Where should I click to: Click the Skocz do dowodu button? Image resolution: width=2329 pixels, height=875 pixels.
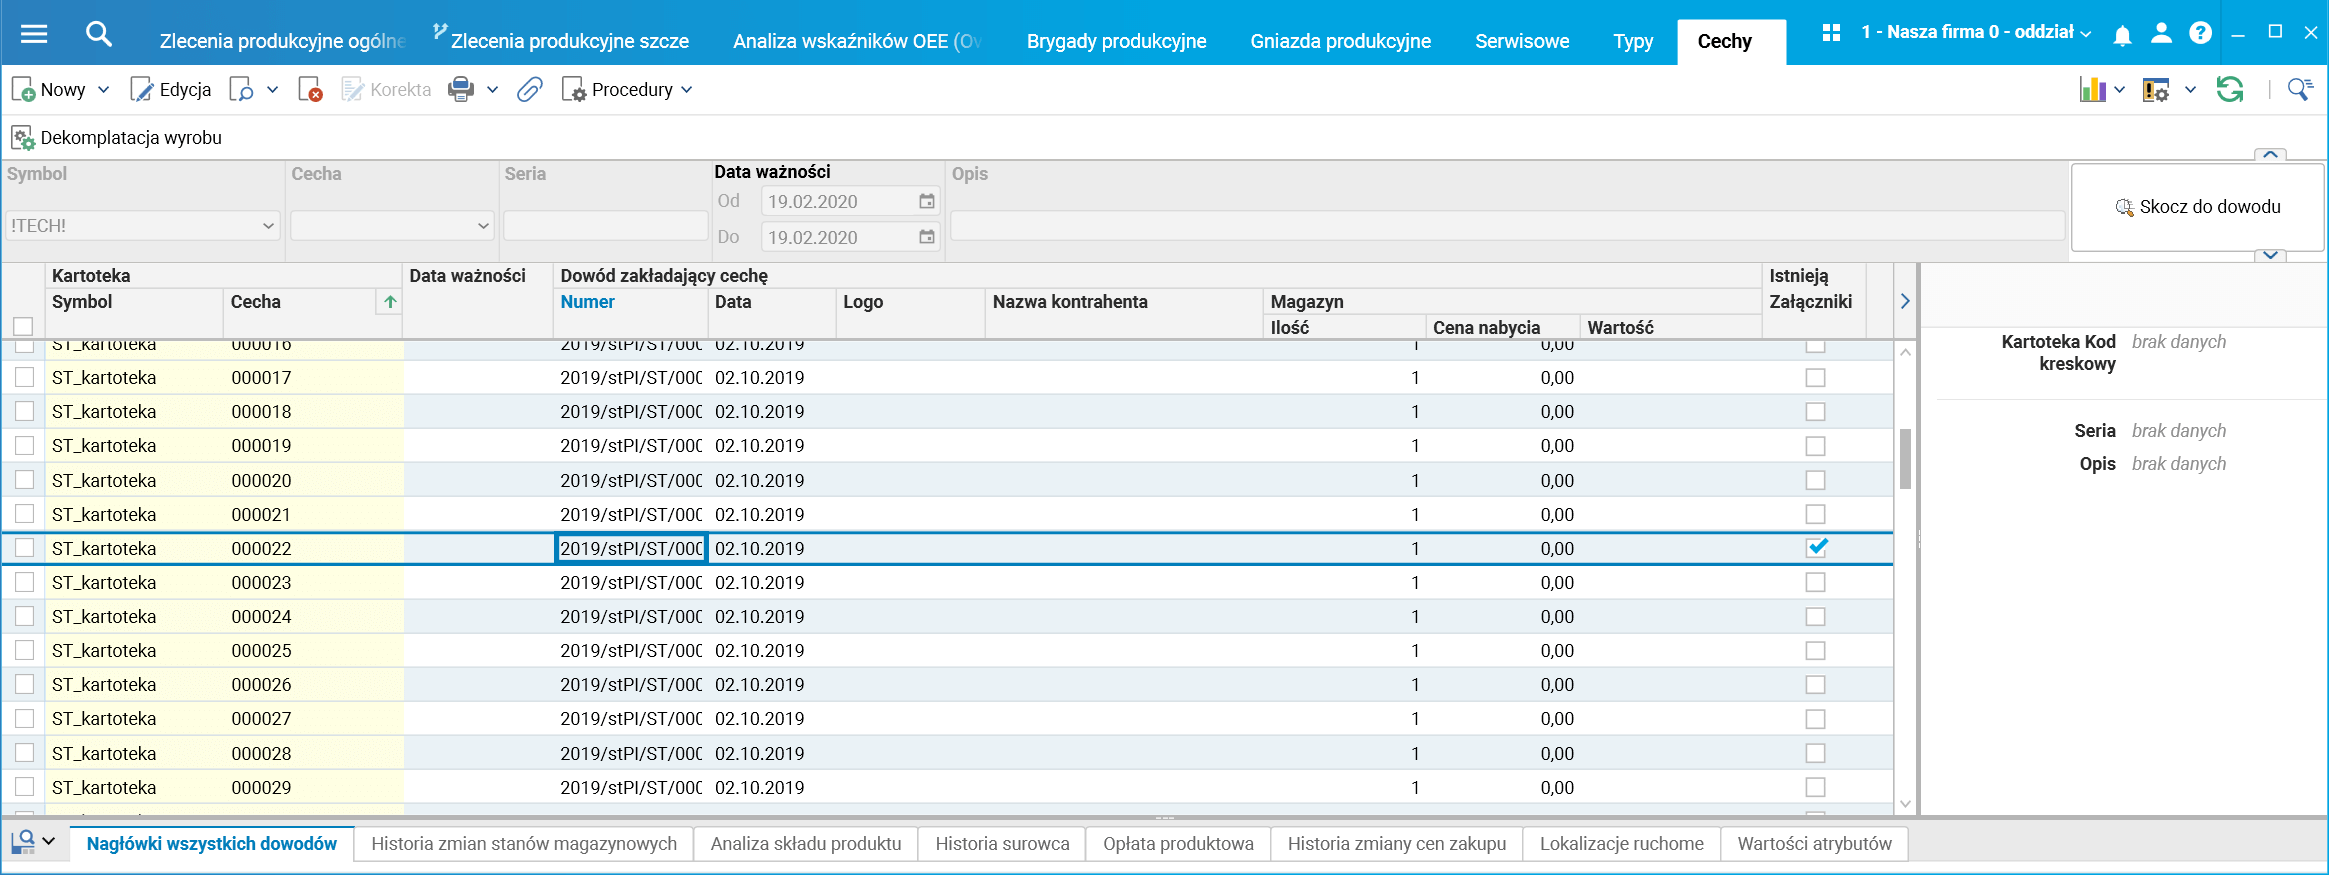(2197, 207)
